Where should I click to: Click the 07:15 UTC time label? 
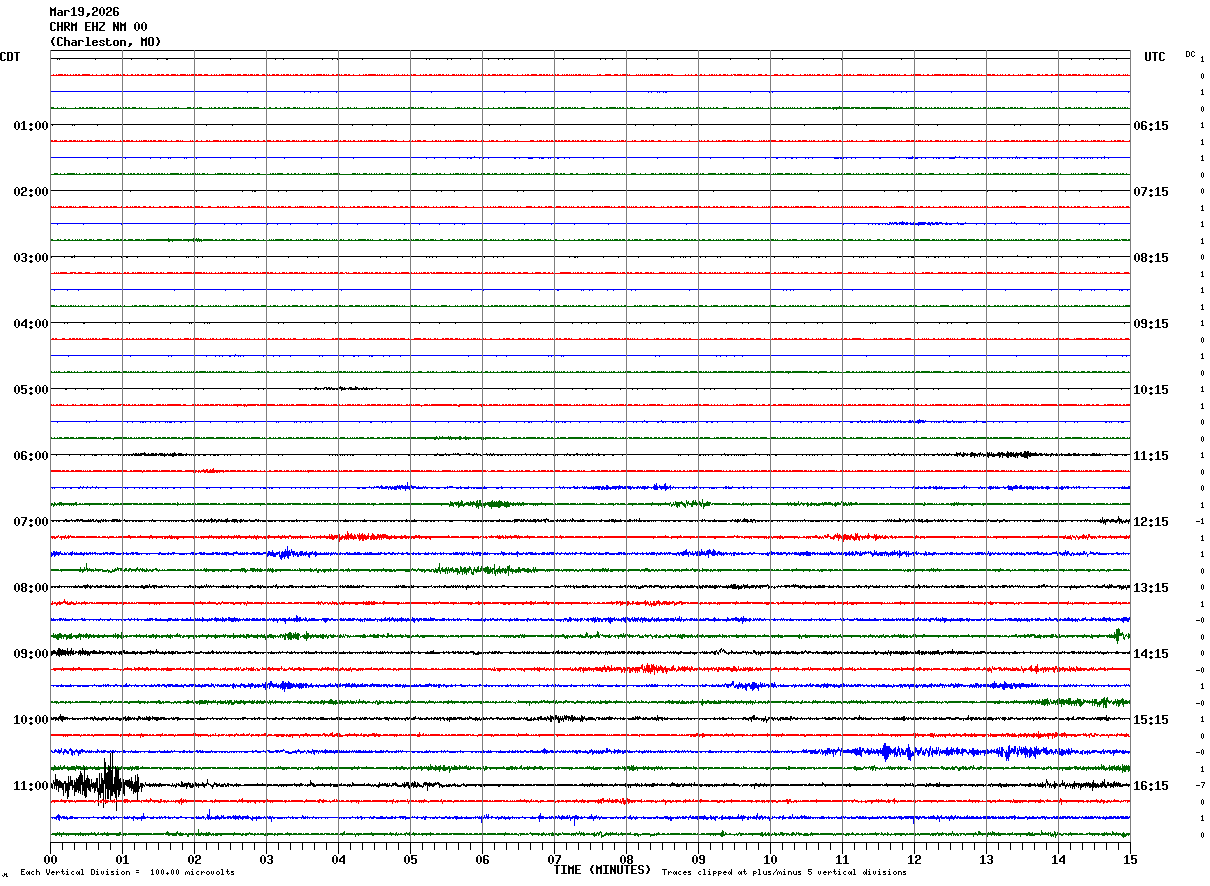(1151, 192)
